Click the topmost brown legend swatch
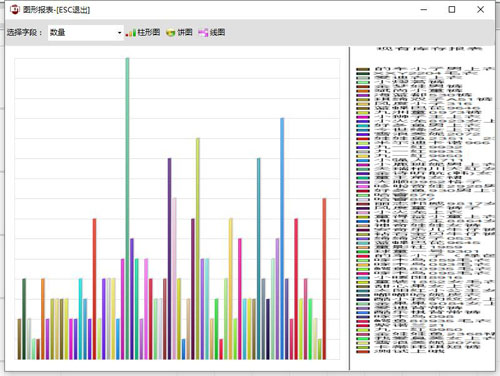This screenshot has width=500, height=376. tap(363, 70)
